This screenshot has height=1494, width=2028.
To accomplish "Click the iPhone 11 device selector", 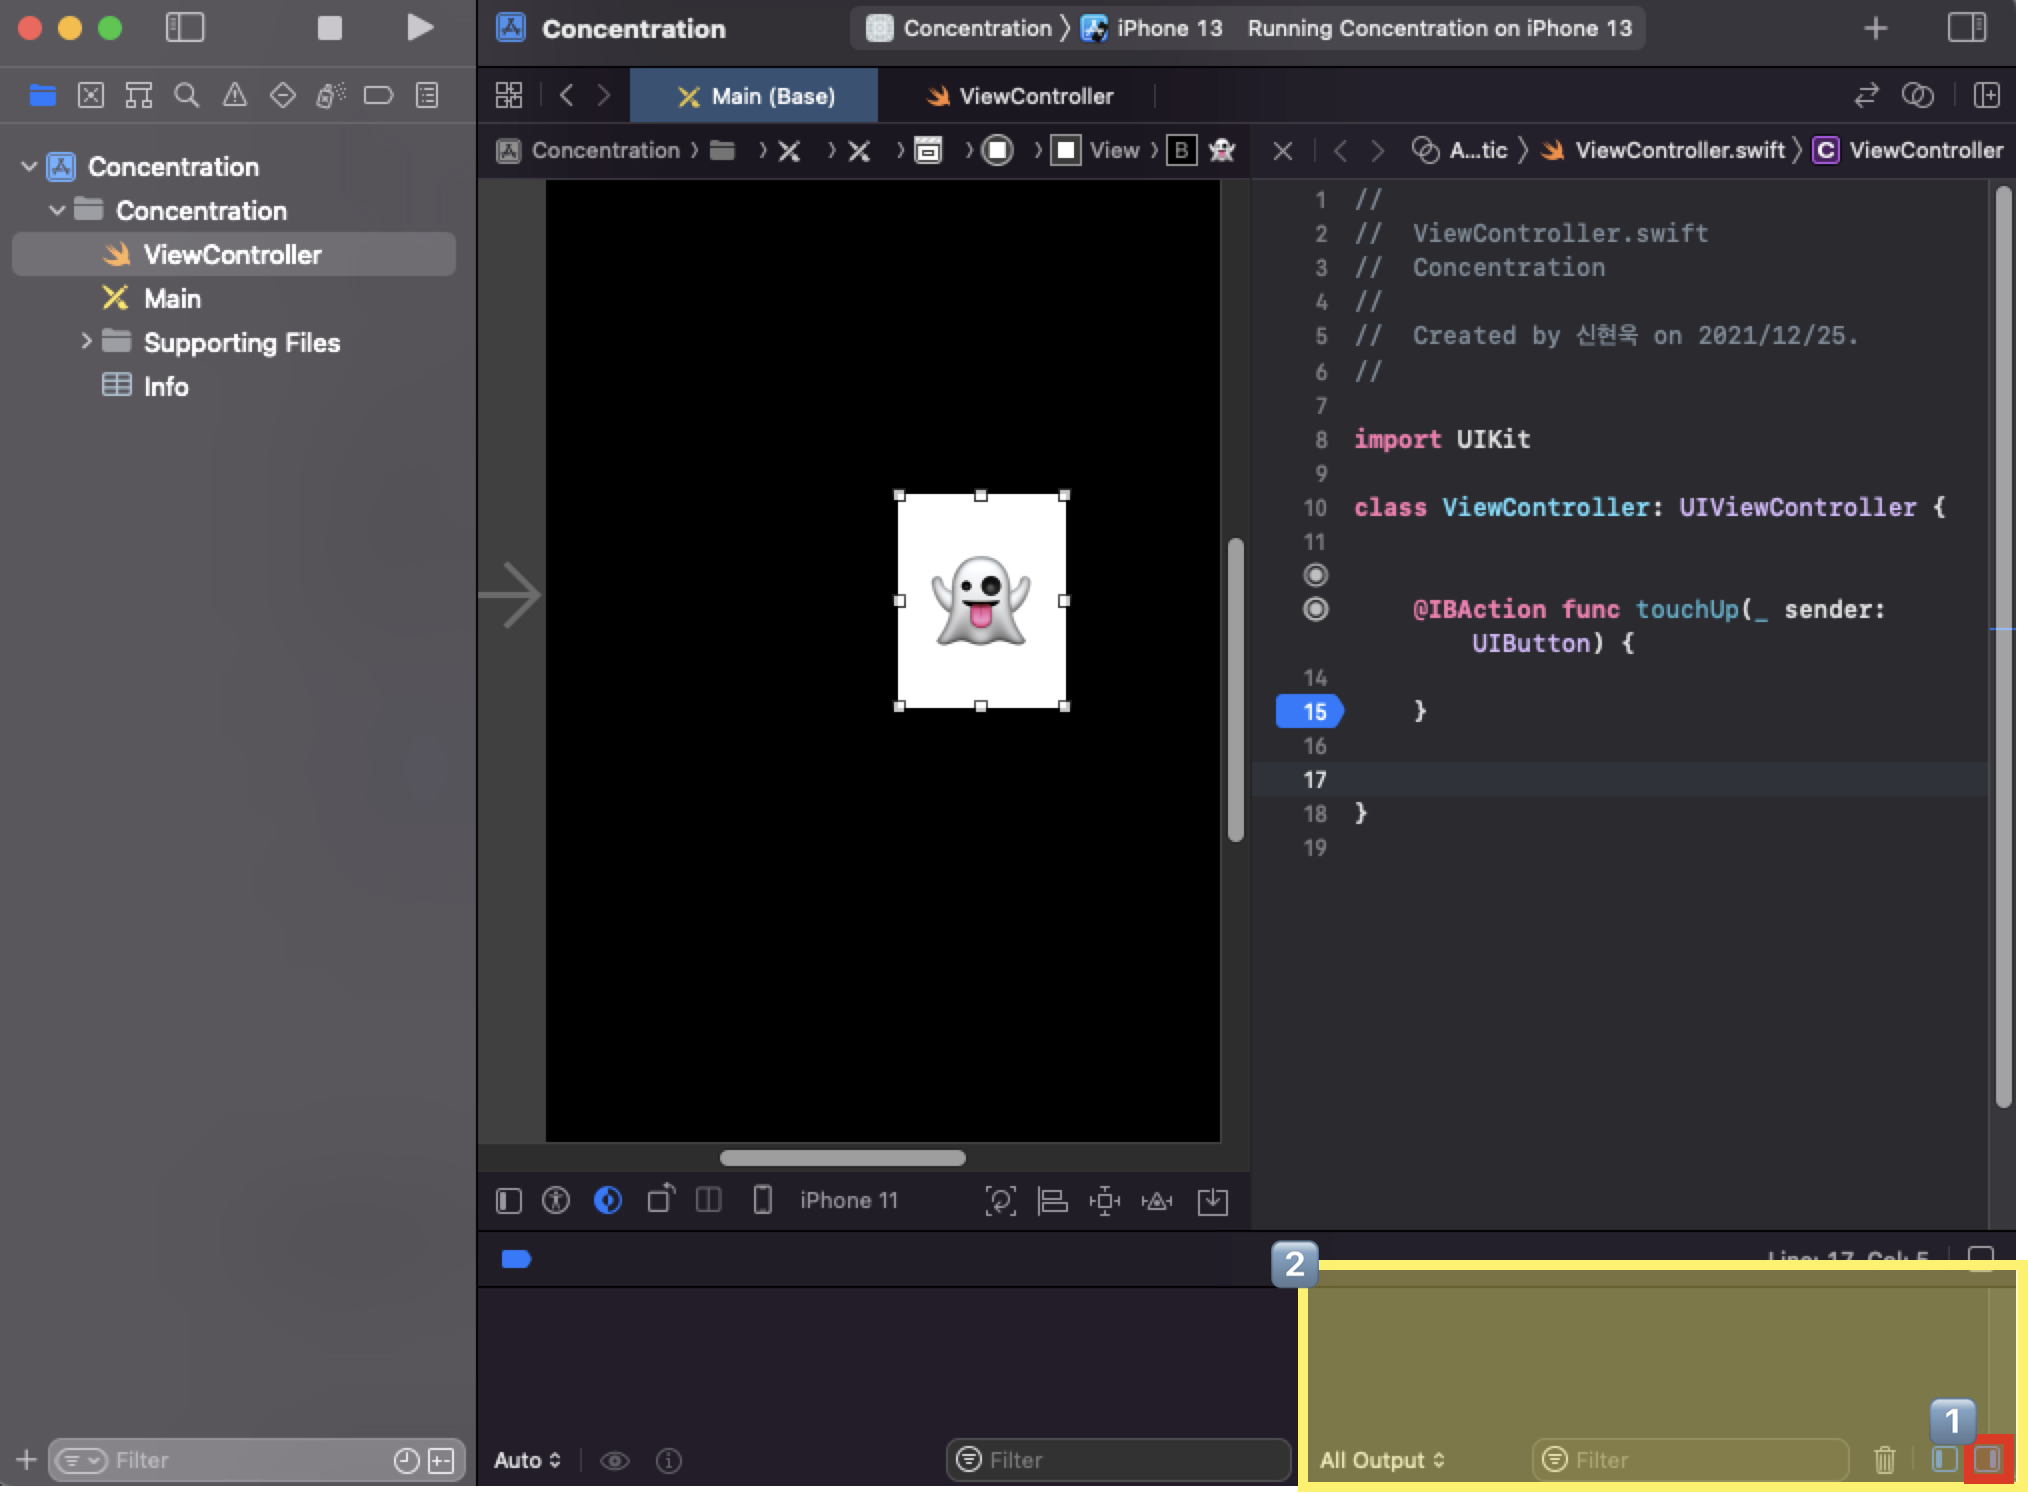I will point(848,1200).
